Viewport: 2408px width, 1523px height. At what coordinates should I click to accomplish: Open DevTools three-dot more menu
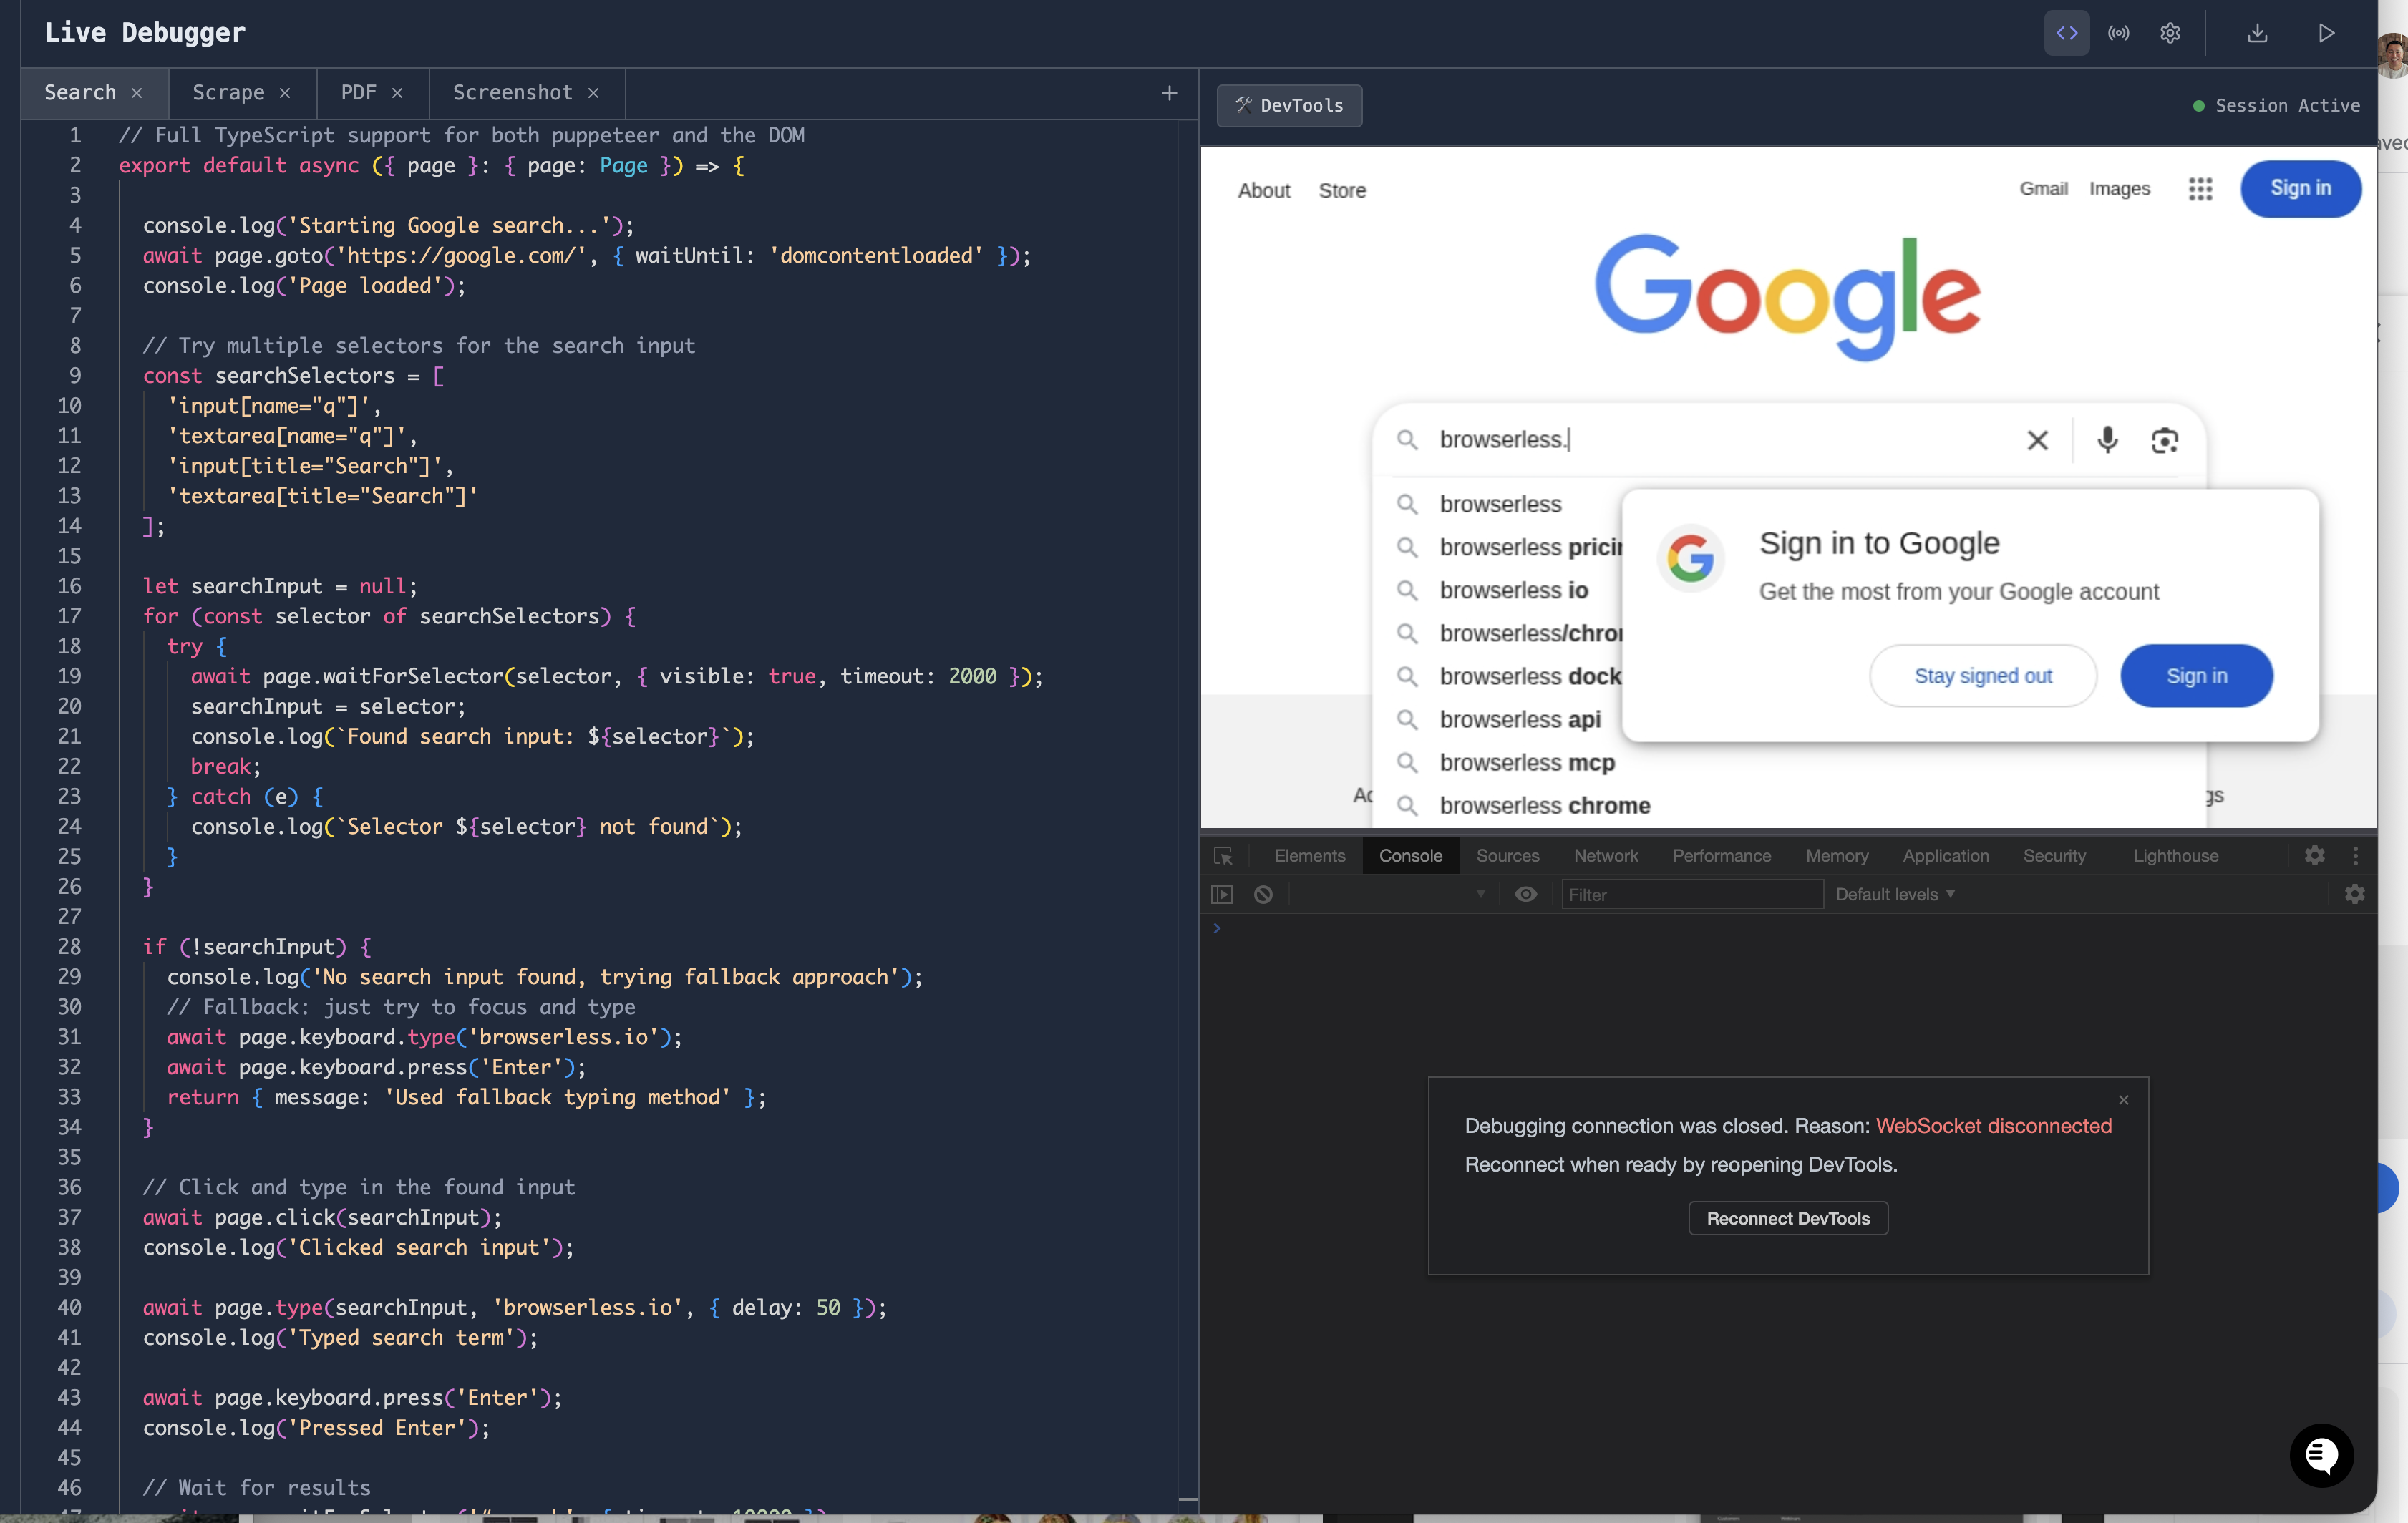[x=2355, y=855]
